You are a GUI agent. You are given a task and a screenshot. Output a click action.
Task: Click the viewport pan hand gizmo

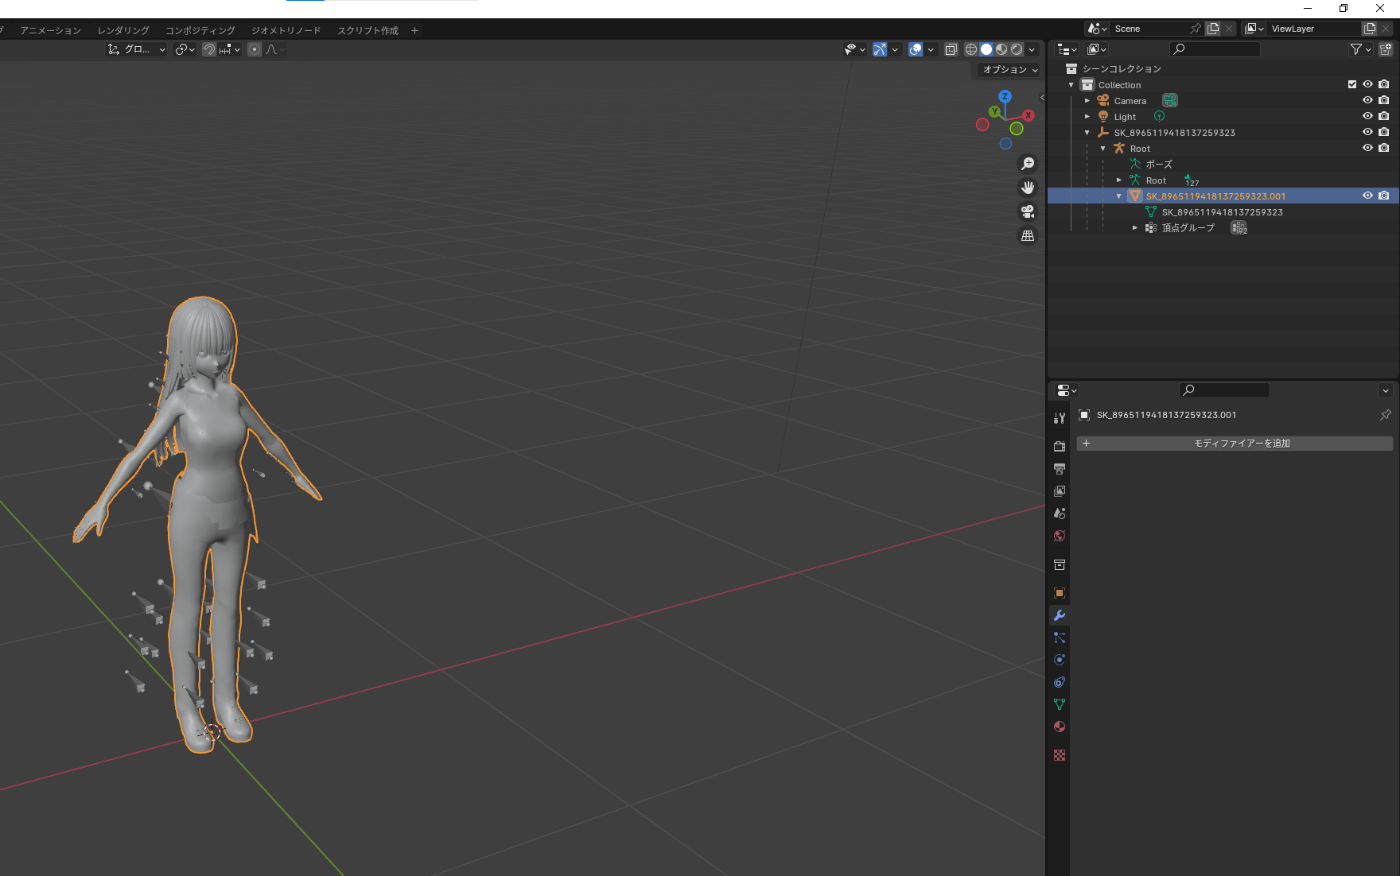pyautogui.click(x=1027, y=188)
